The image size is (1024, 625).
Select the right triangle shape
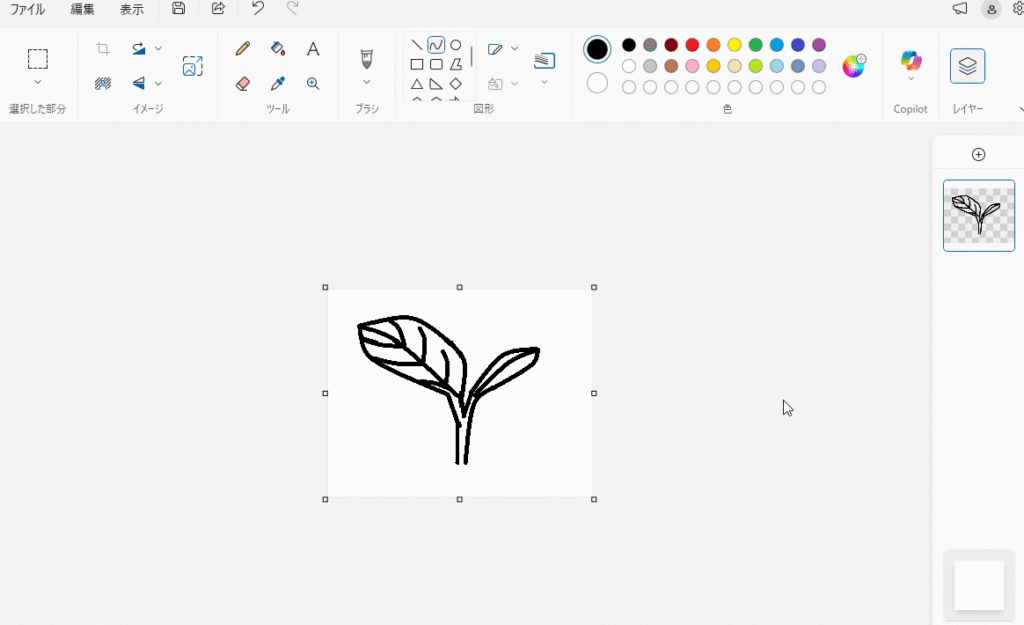436,84
